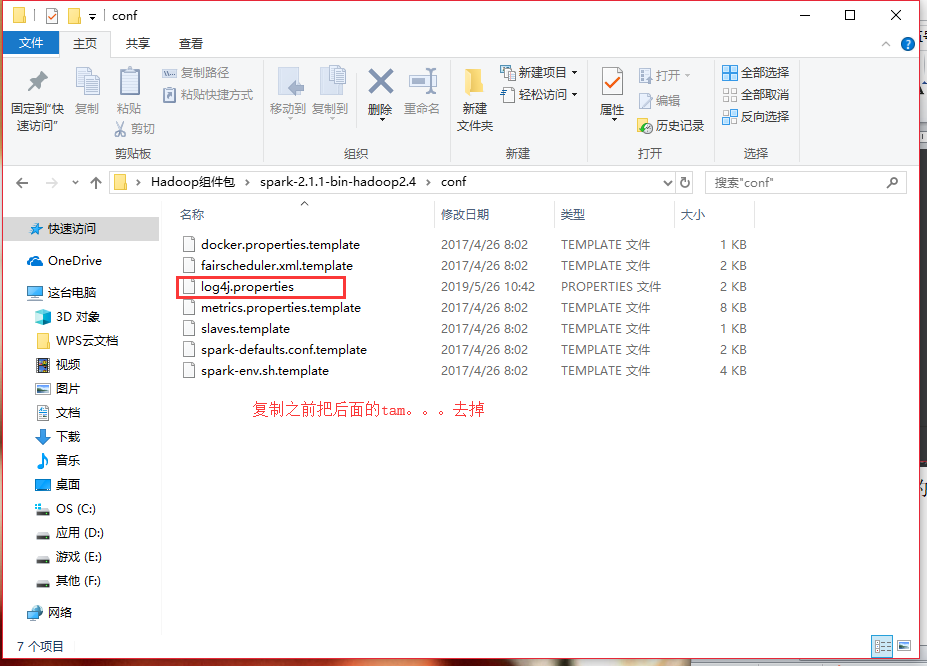Click Pin to Quick Access icon
The width and height of the screenshot is (927, 666).
37,85
